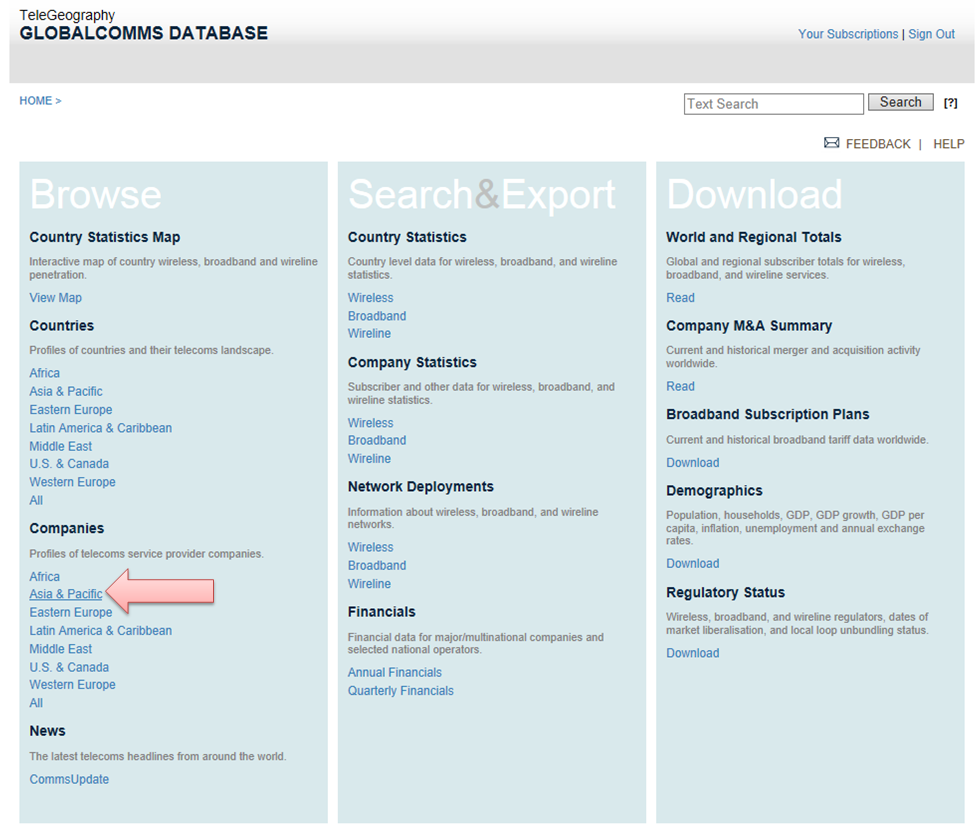
Task: Click the Search&Export column heading
Action: coord(482,195)
